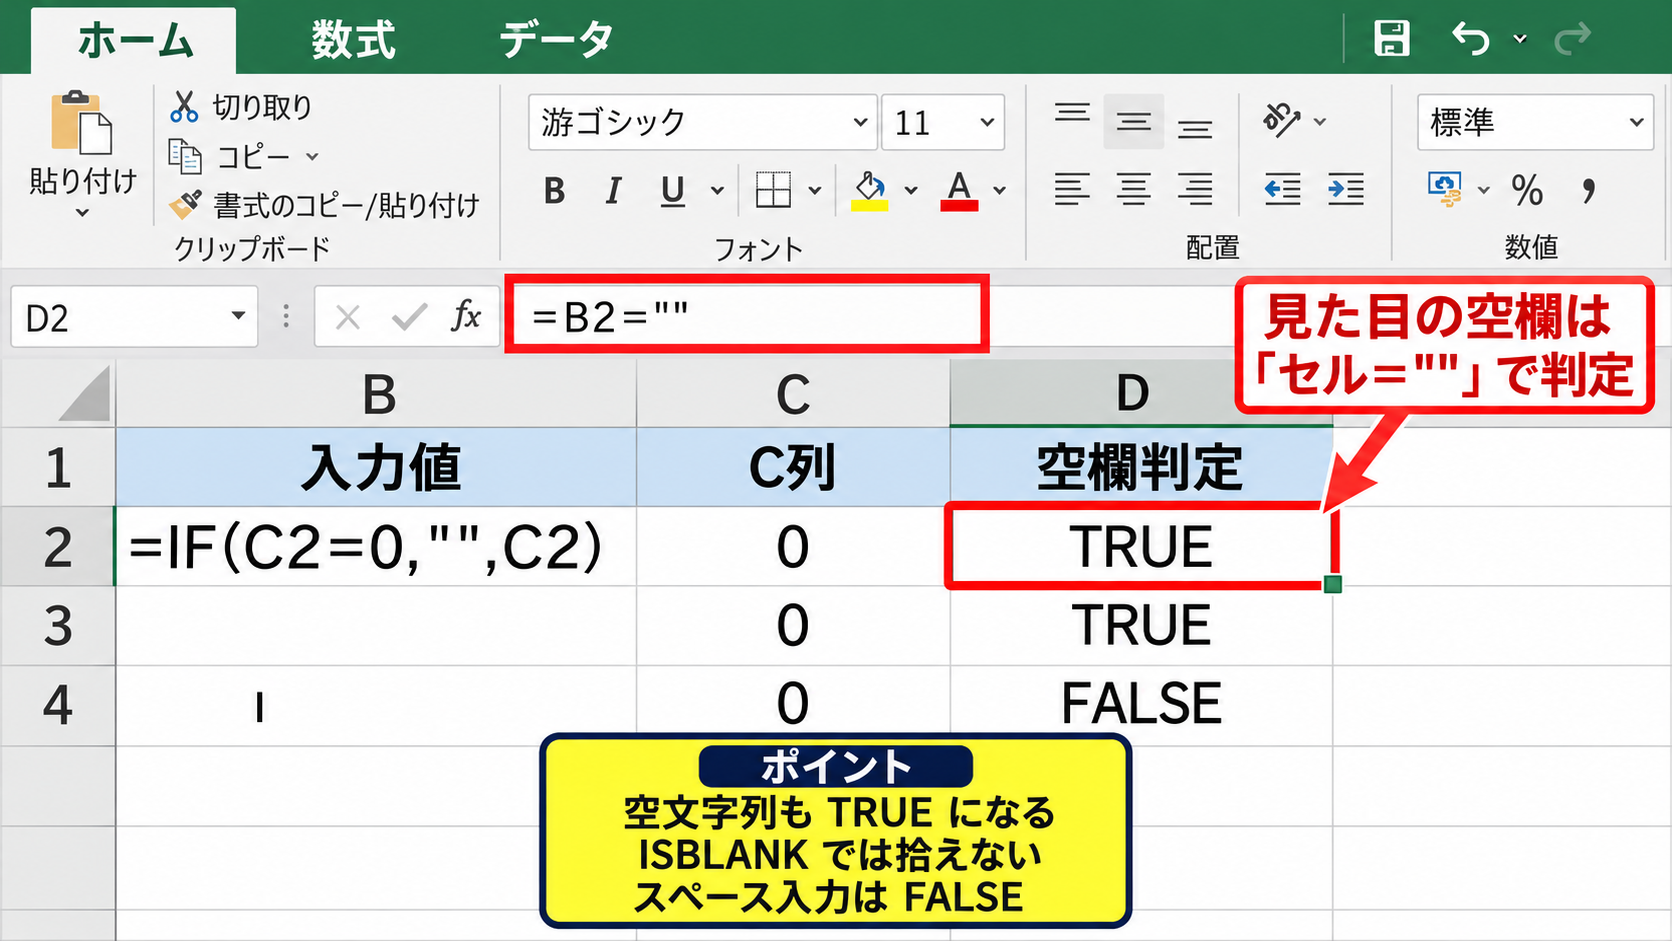Screen dimensions: 1672x941
Task: Click 書式のコピー/貼り付け label
Action: coord(346,205)
